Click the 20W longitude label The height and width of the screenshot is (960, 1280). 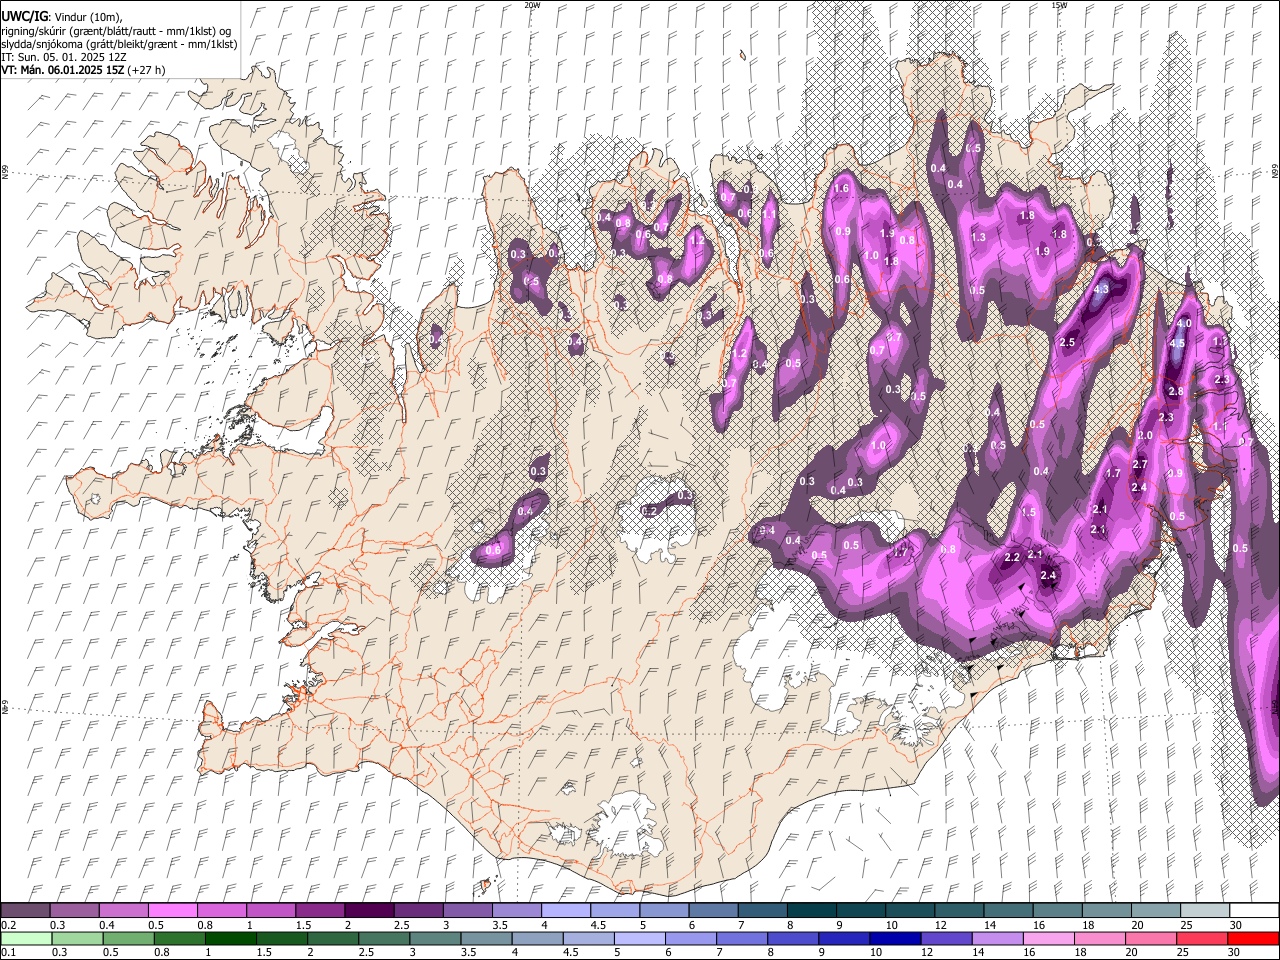532,5
